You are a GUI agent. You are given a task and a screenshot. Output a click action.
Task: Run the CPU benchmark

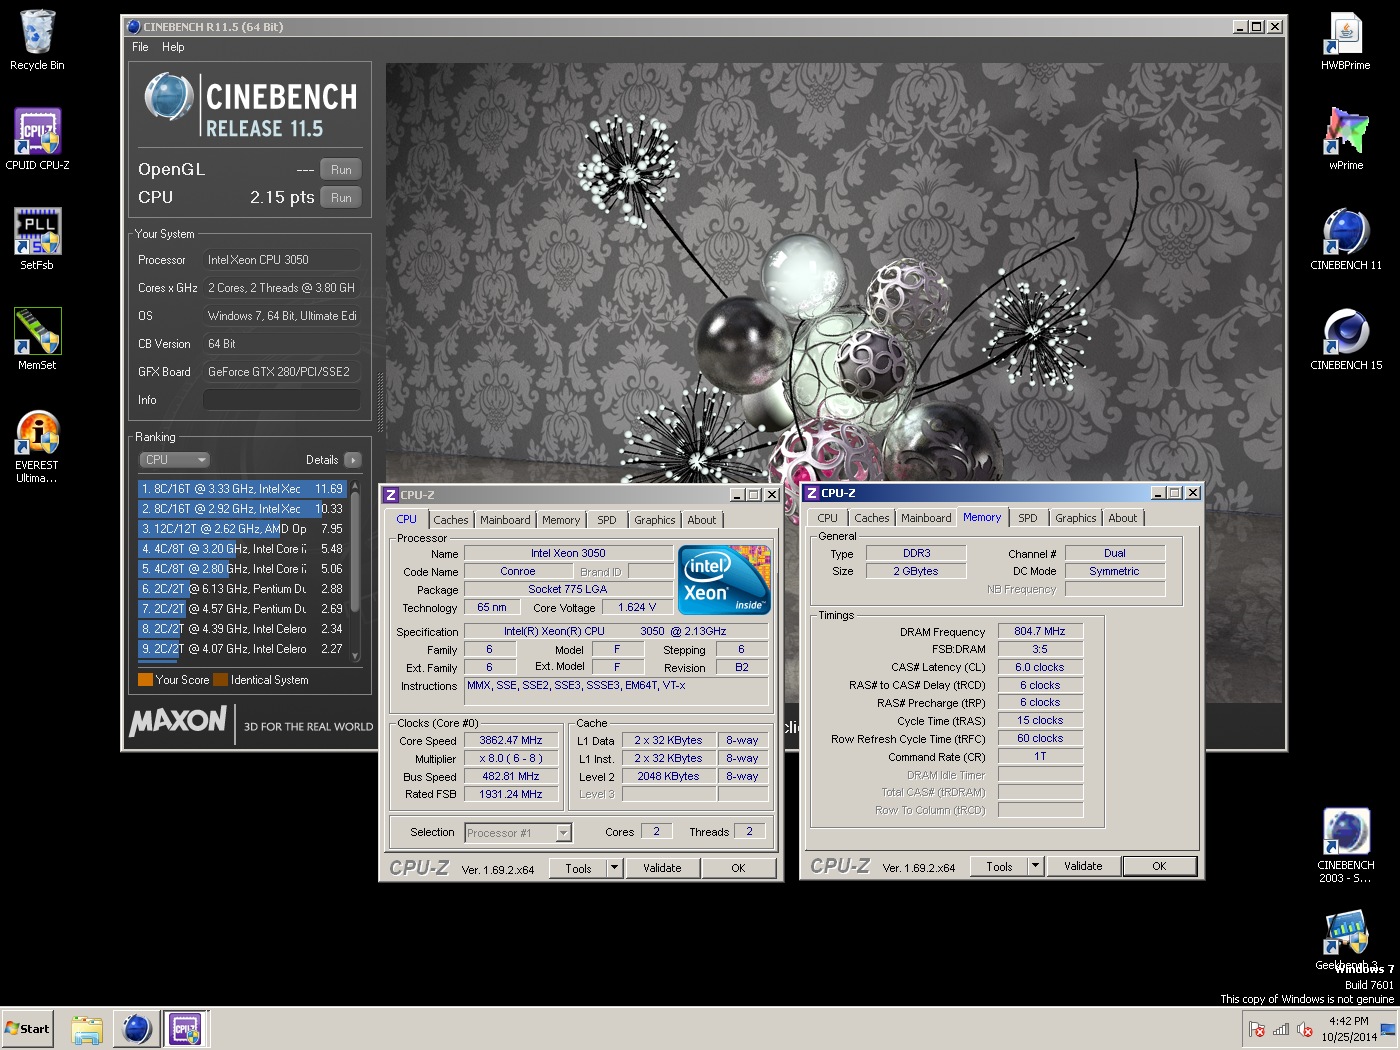(x=341, y=198)
